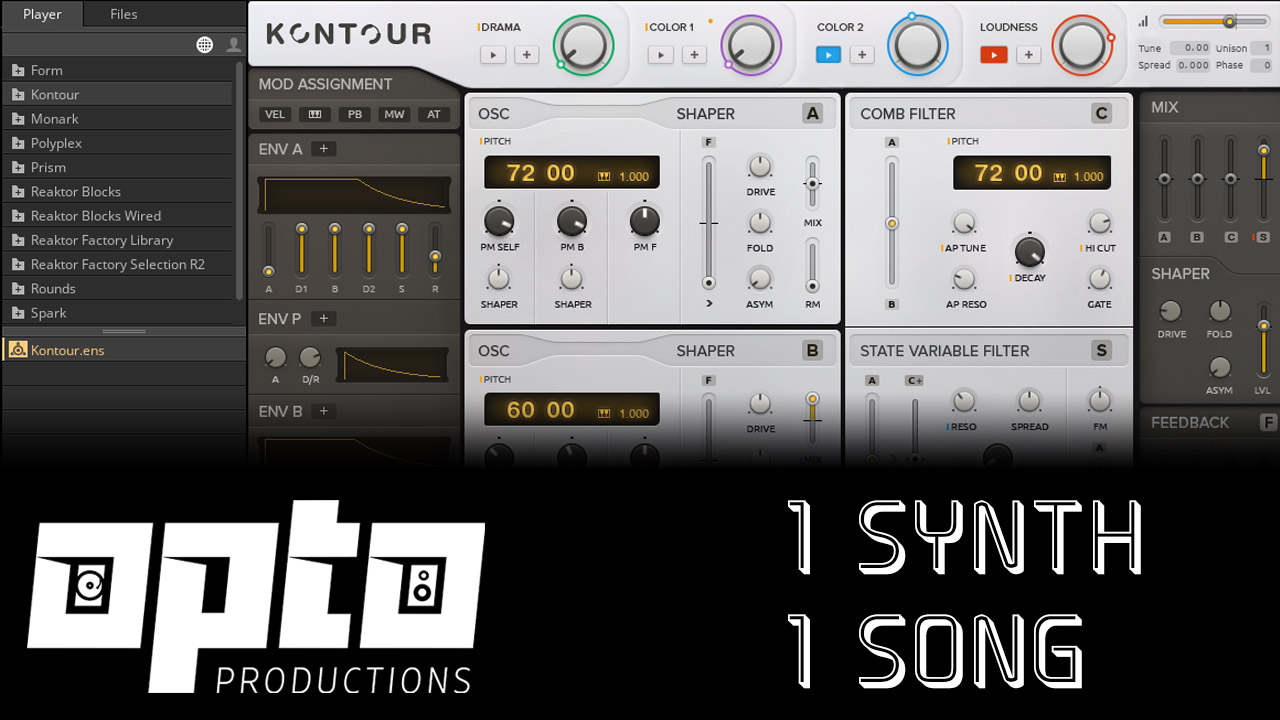Open the Prism folder
This screenshot has height=720, width=1280.
pos(118,167)
